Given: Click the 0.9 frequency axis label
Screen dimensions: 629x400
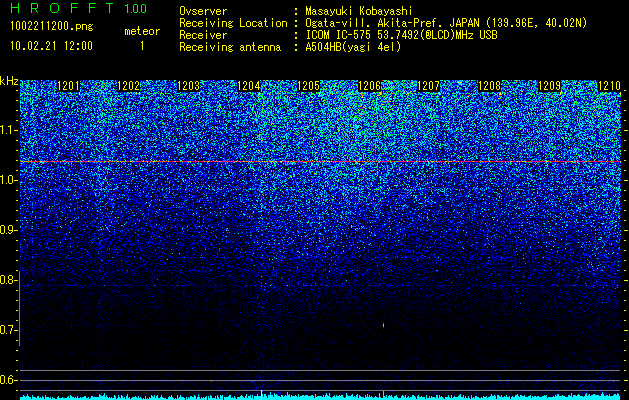Looking at the screenshot, I should point(8,230).
